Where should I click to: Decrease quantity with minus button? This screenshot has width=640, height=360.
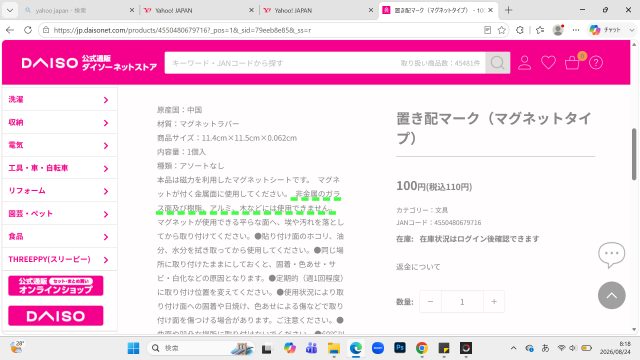point(430,302)
